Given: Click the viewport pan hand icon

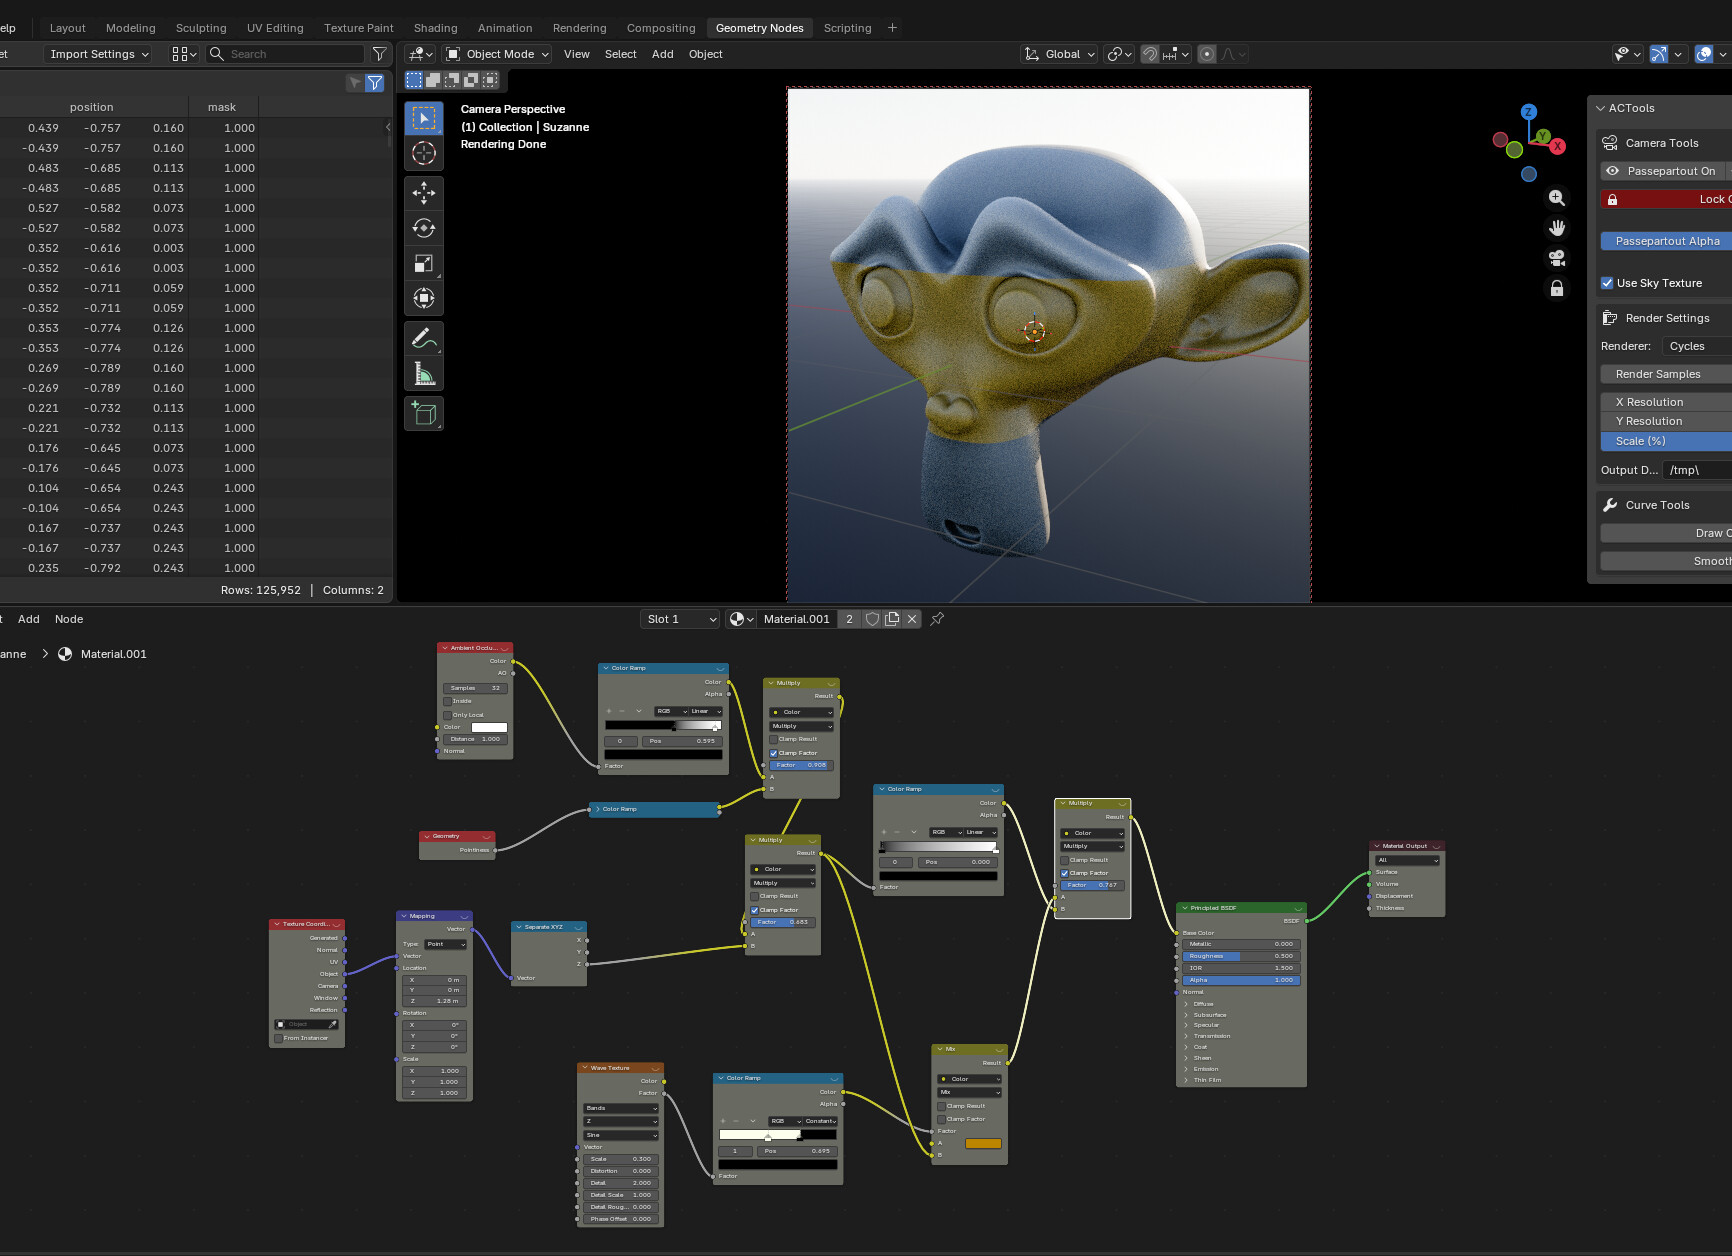Looking at the screenshot, I should click(1557, 228).
